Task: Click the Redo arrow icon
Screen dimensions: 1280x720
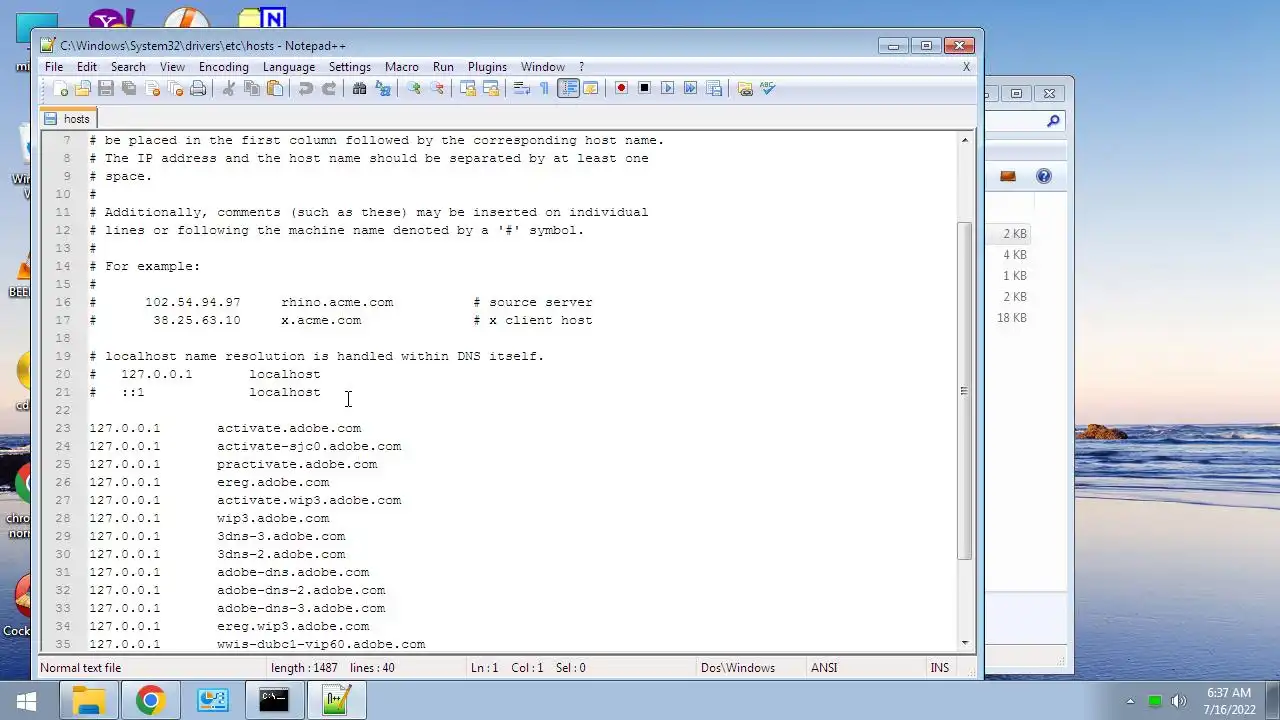Action: coord(328,89)
